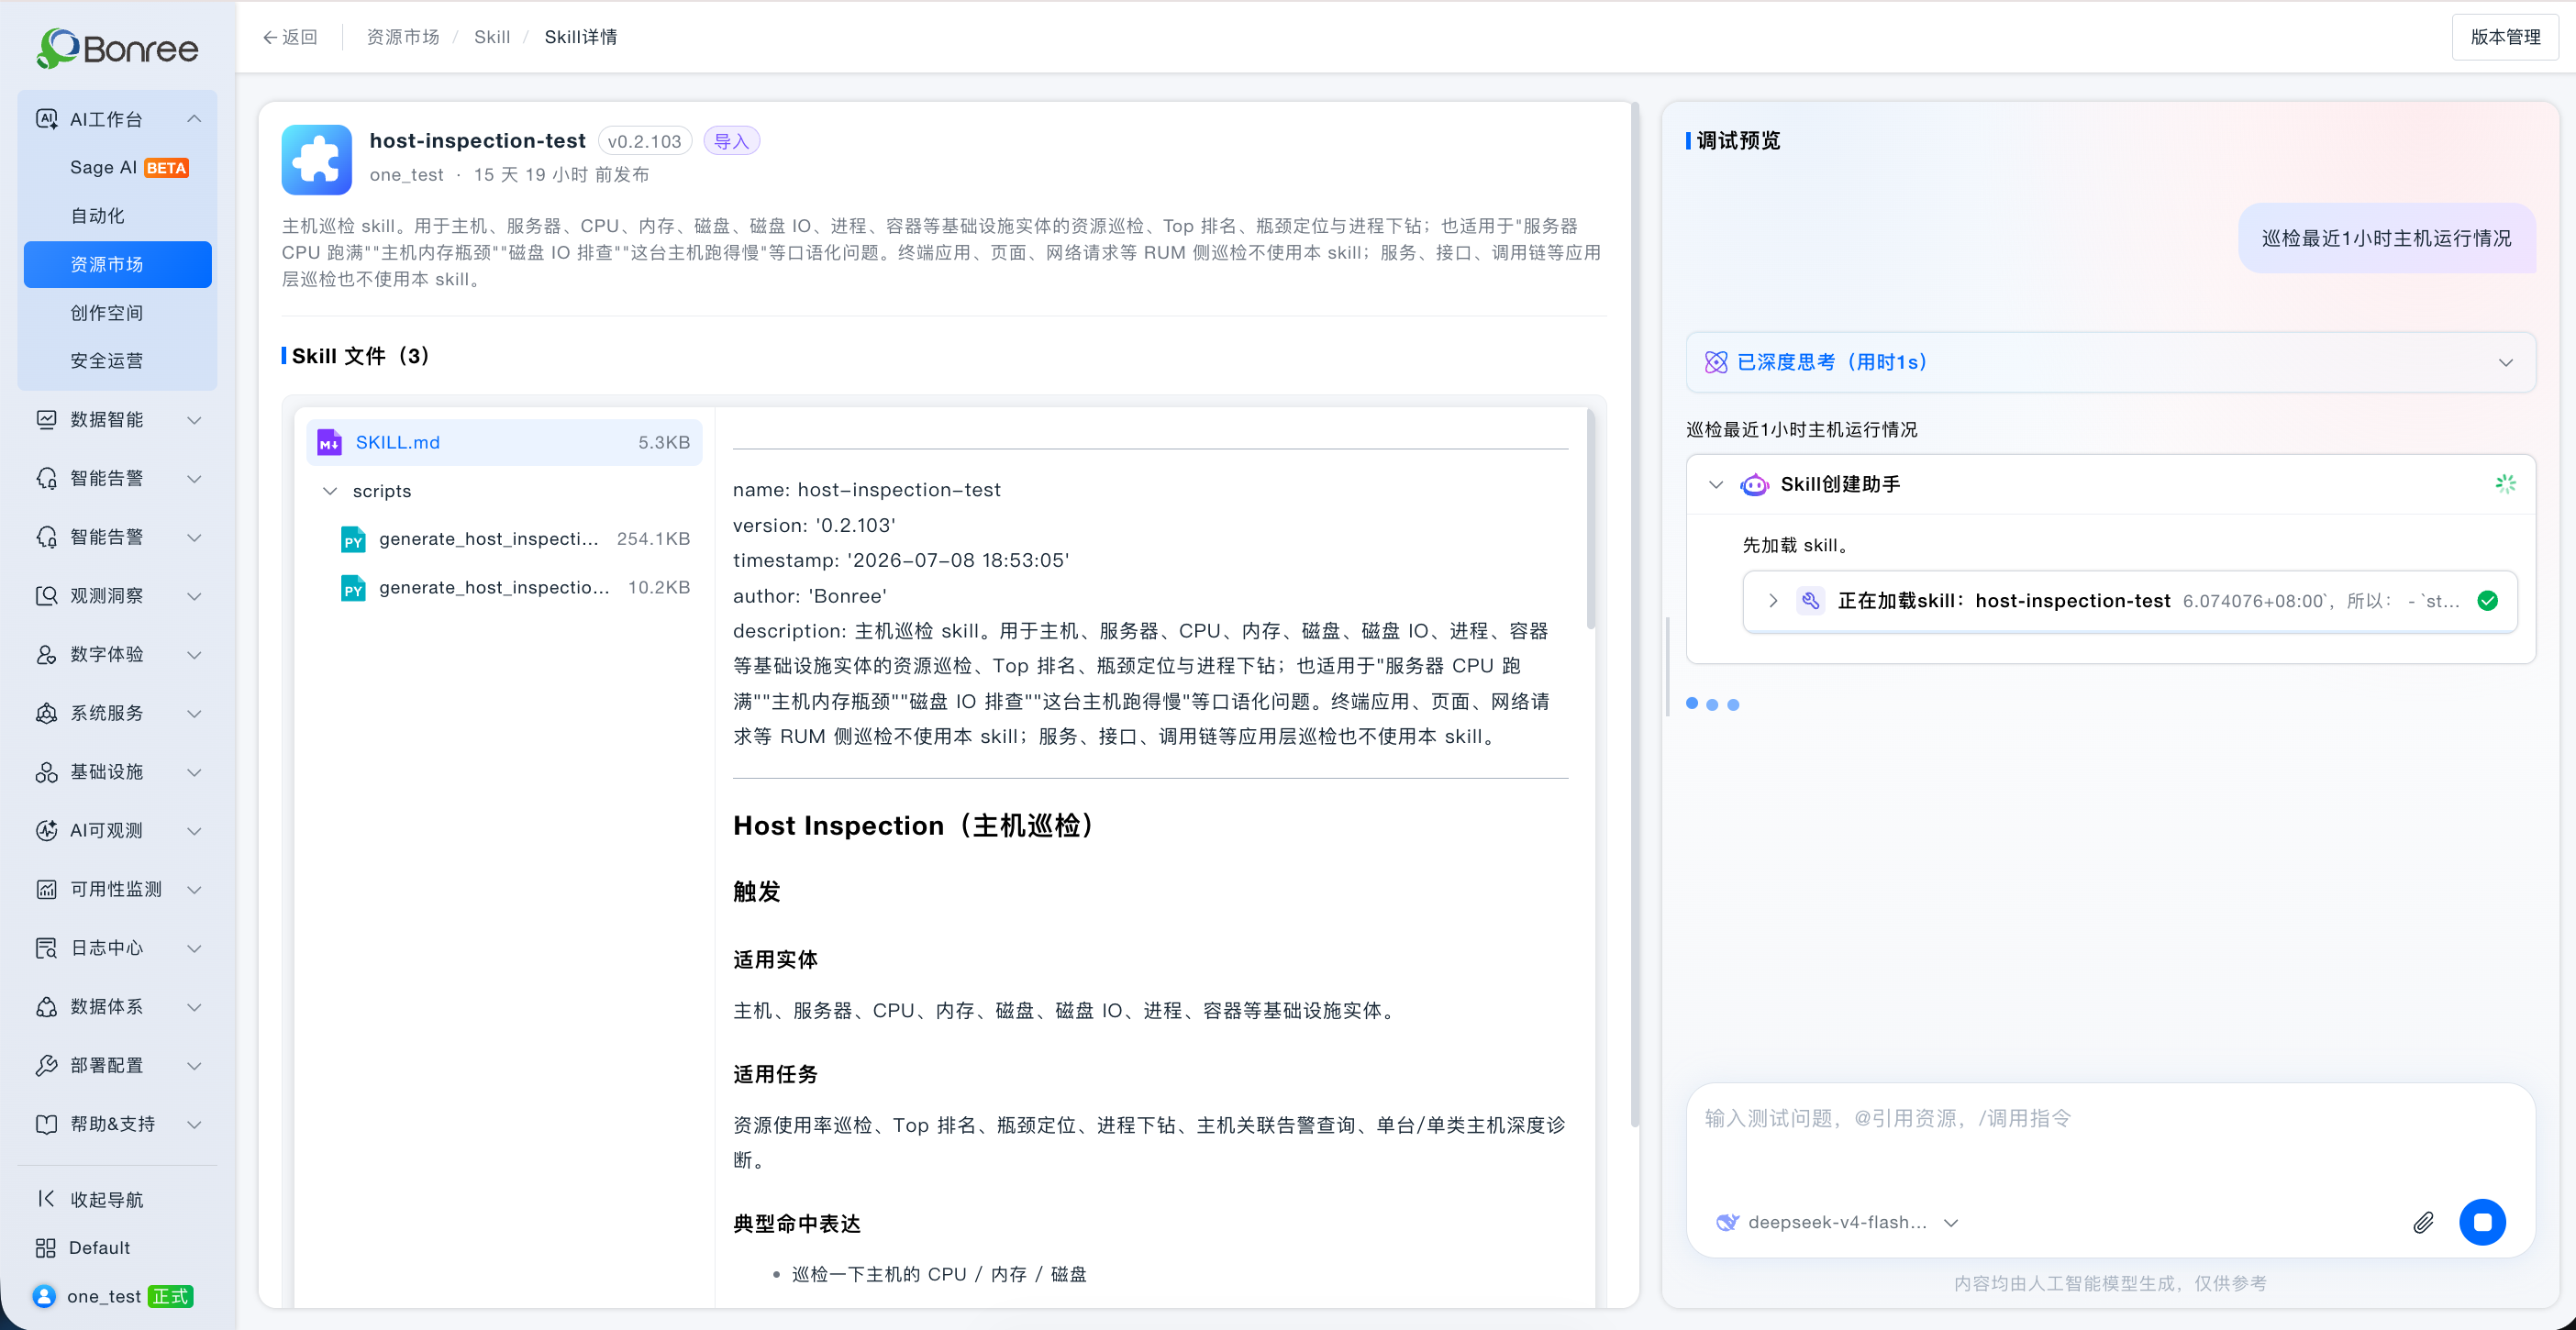
Task: Open Sage AI BETA menu item
Action: [118, 167]
